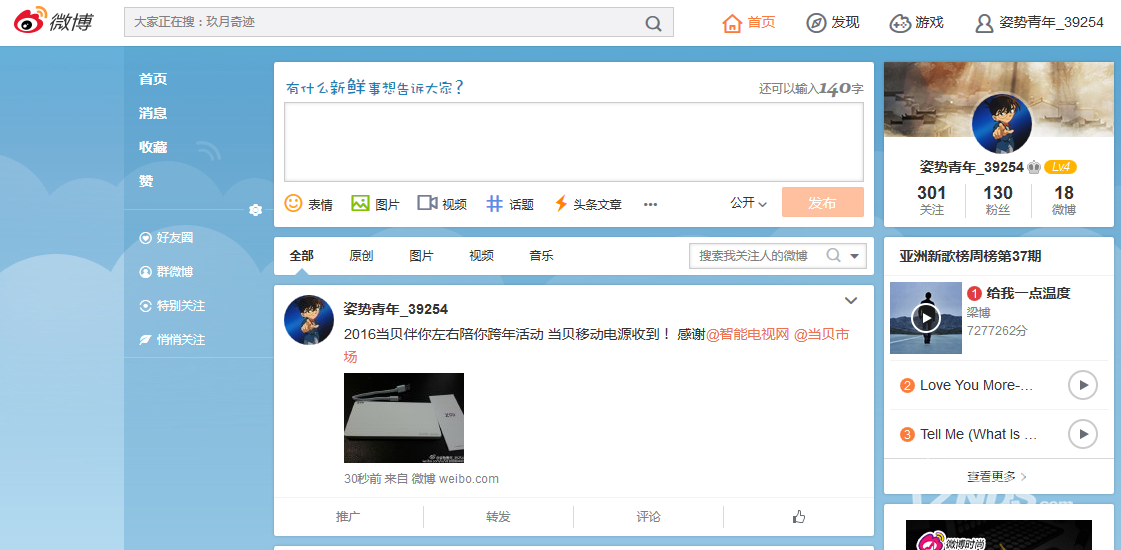The width and height of the screenshot is (1121, 550).
Task: Open the @智能电视网 mention
Action: coord(747,334)
